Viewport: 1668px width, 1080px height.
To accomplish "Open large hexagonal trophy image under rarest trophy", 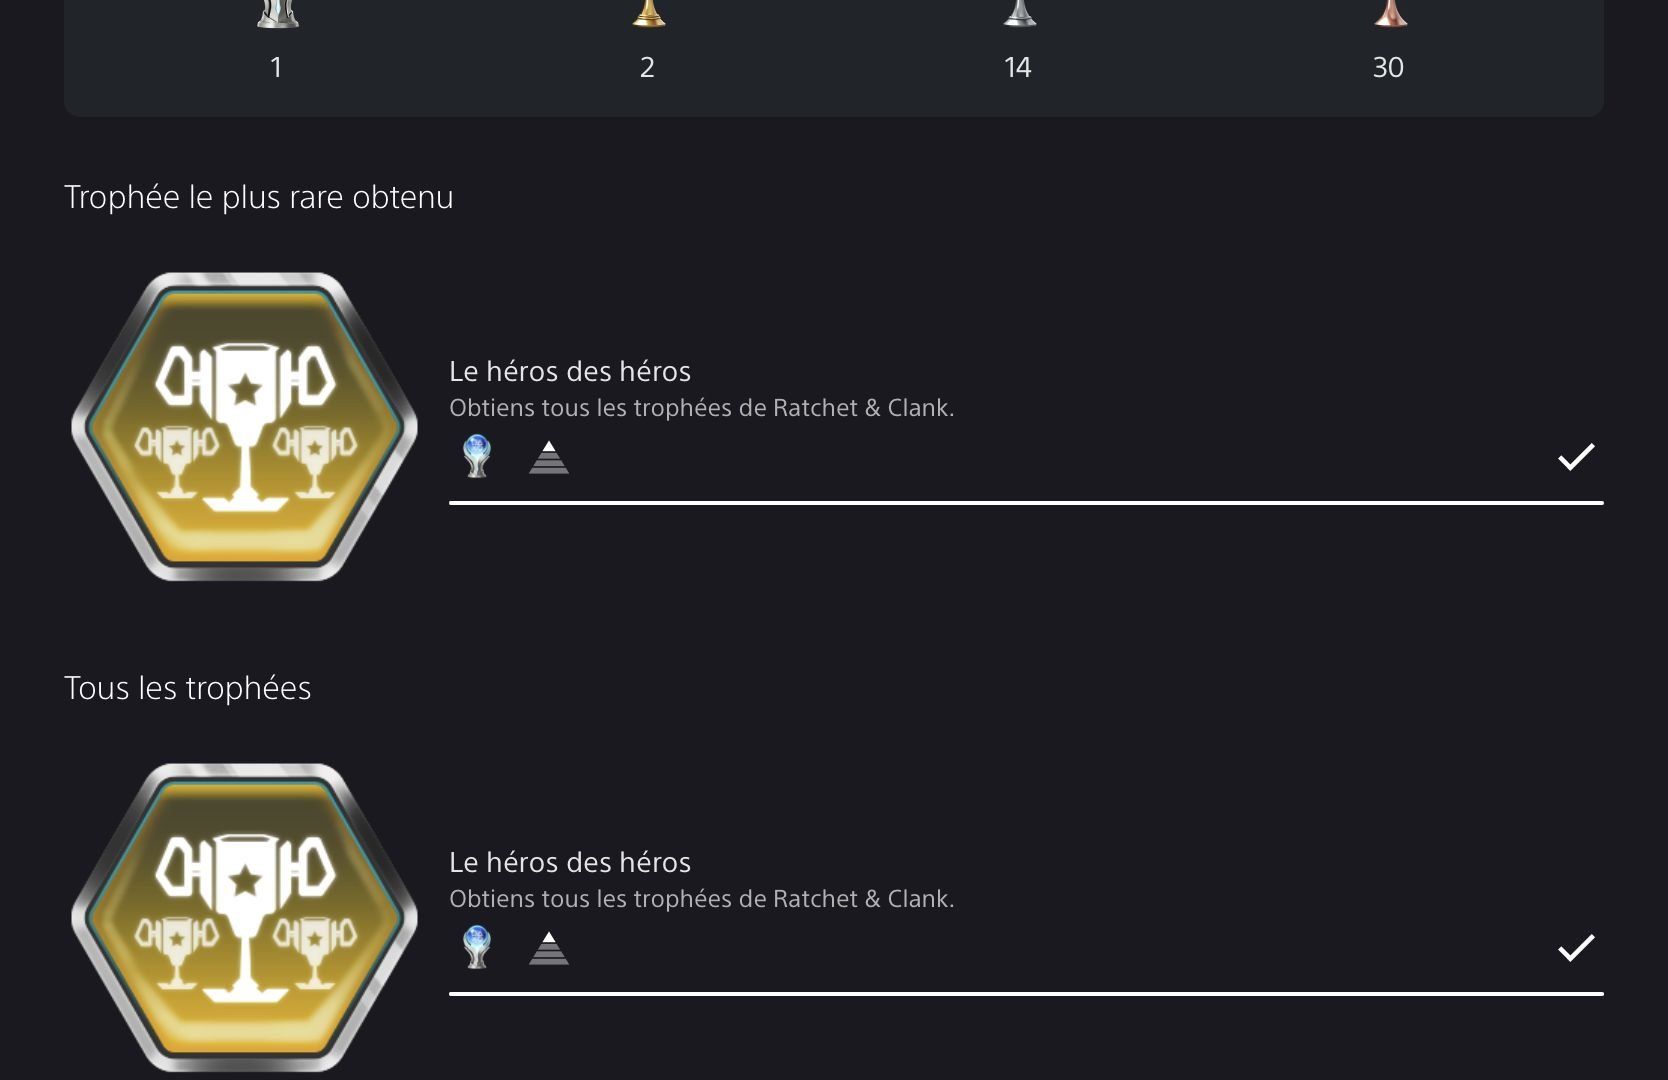I will click(245, 426).
